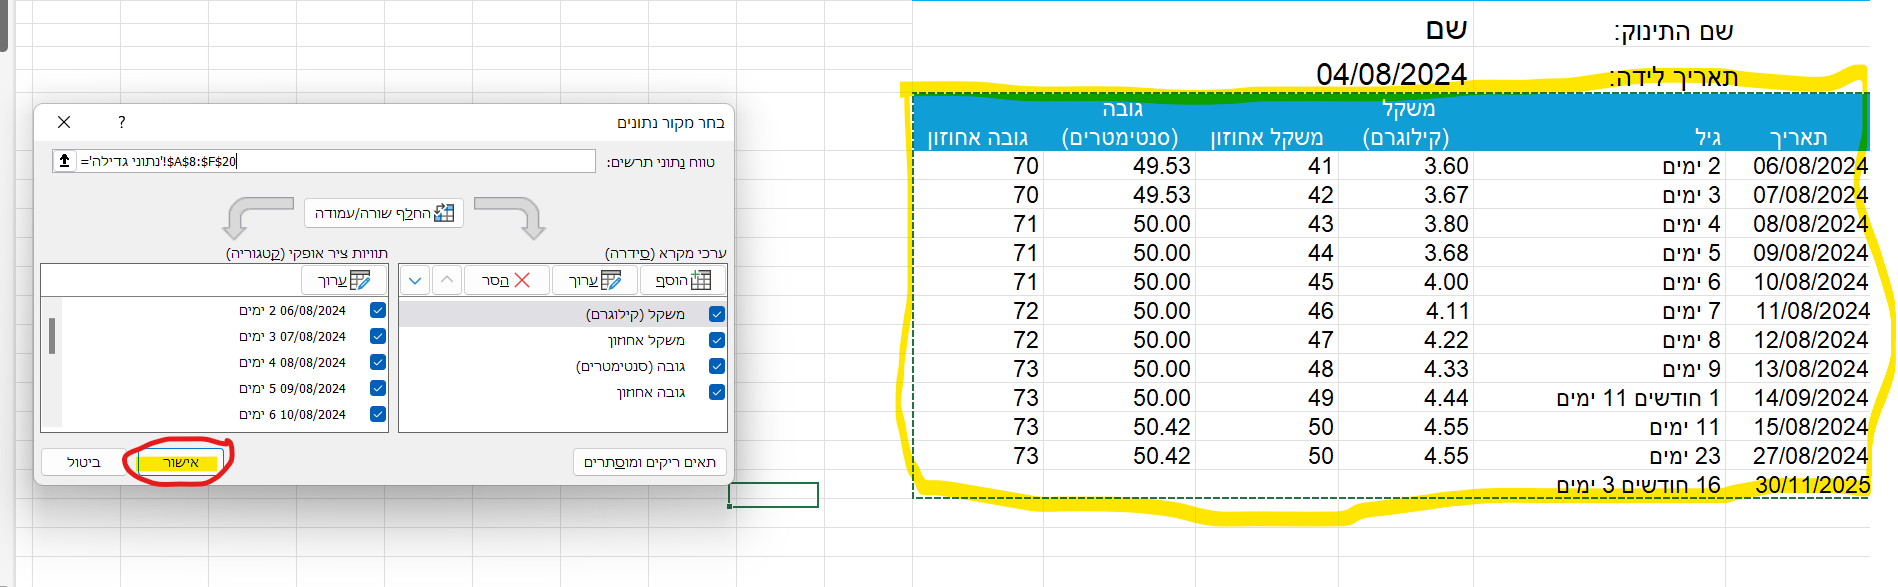Viewport: 1898px width, 587px height.
Task: Click birth date cell 04/08/2024
Action: pyautogui.click(x=1391, y=74)
